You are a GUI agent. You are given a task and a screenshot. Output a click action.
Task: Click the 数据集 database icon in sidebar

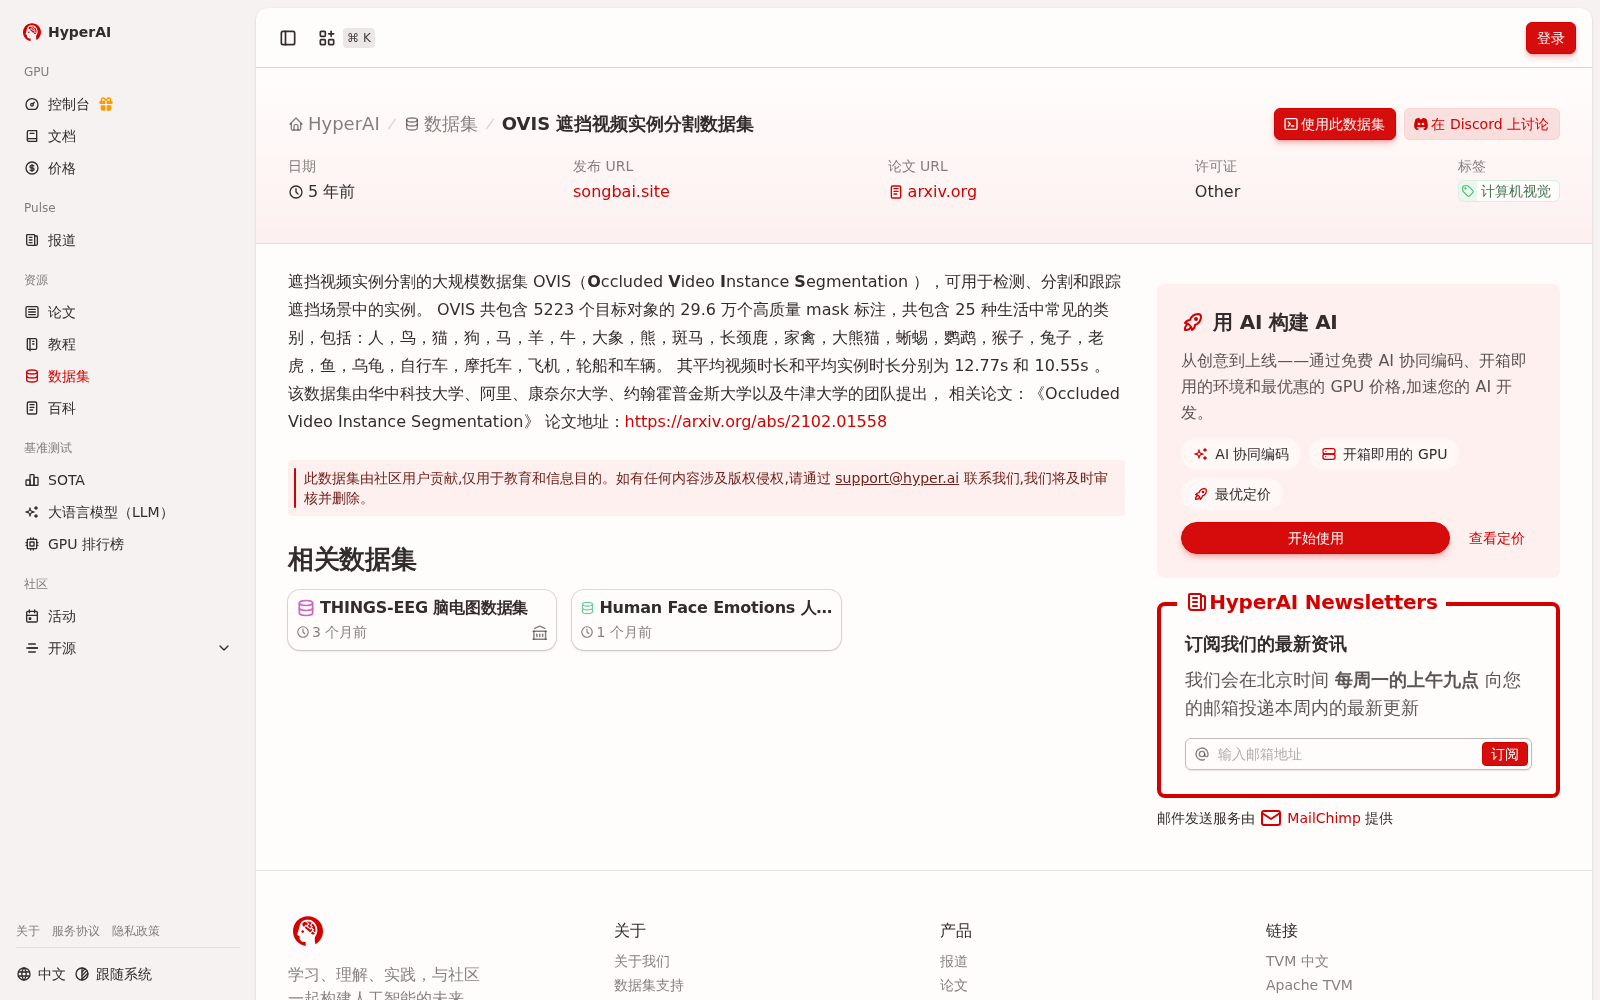tap(32, 376)
